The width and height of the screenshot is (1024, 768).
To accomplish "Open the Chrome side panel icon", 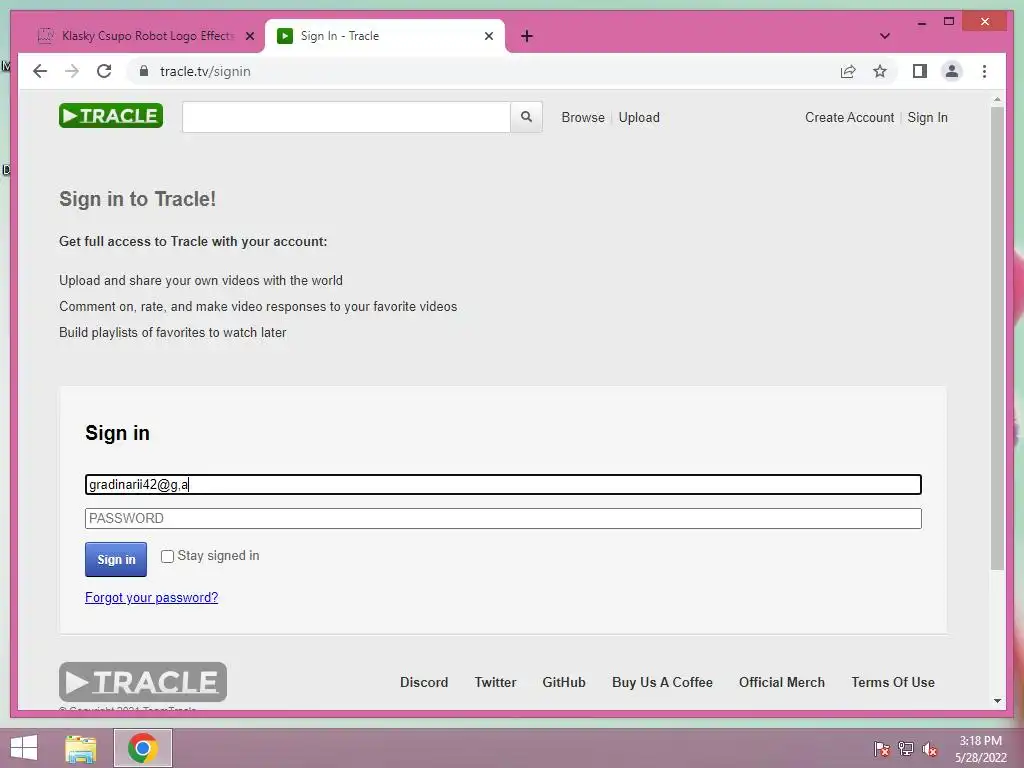I will click(920, 71).
